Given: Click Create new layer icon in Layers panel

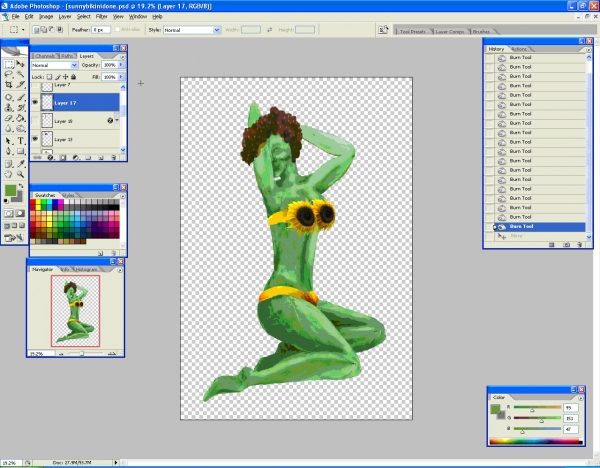Looking at the screenshot, I should (101, 157).
